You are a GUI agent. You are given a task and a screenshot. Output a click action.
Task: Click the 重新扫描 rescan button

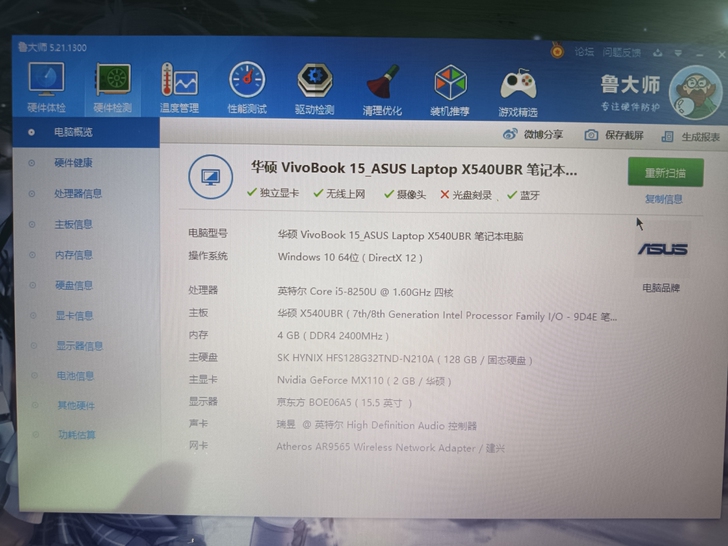coord(665,172)
